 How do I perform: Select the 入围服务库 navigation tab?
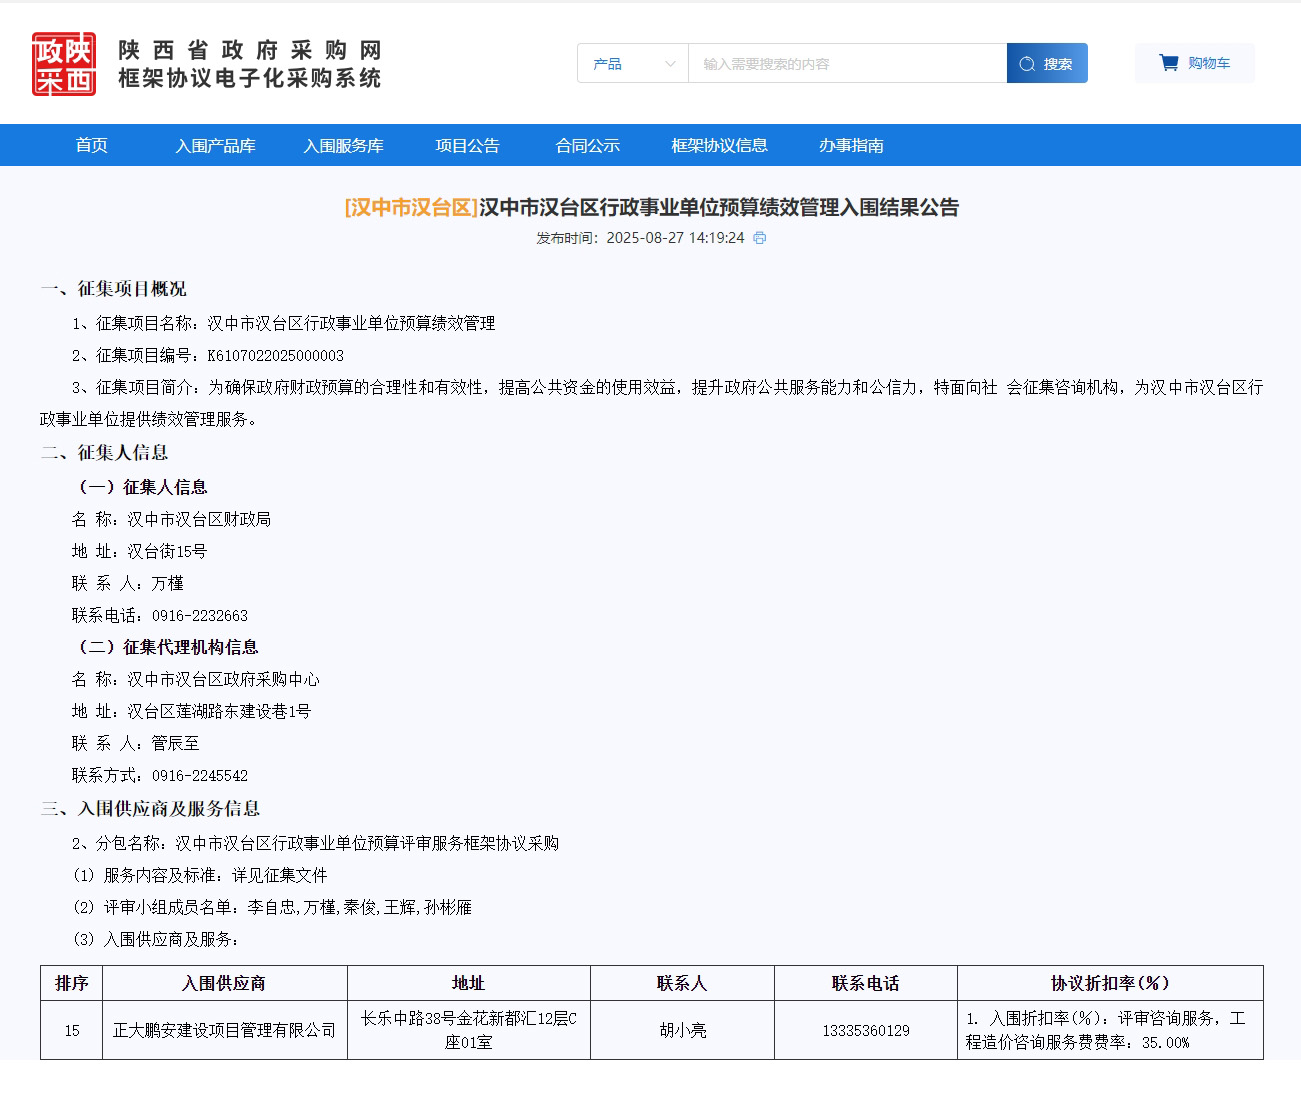tap(343, 146)
